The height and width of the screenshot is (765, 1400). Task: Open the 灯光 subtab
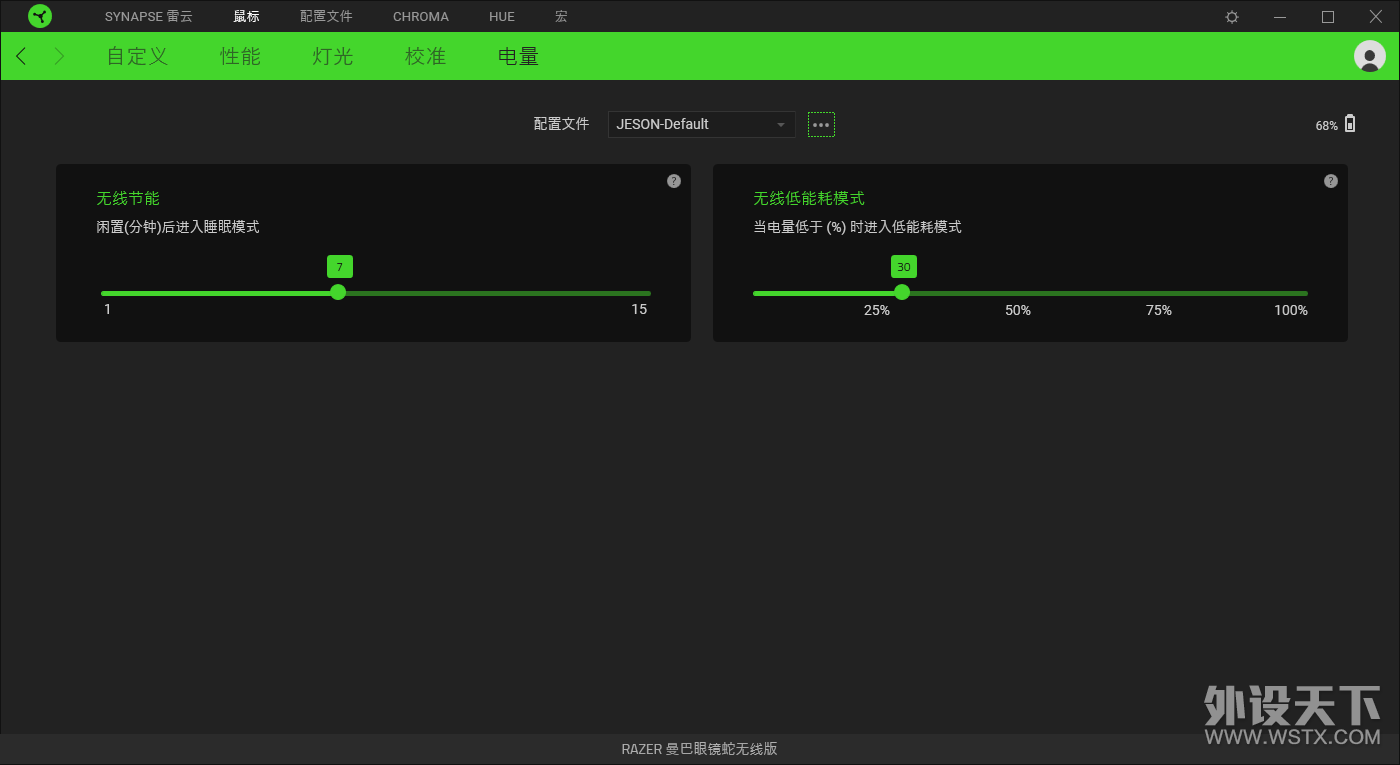tap(333, 56)
